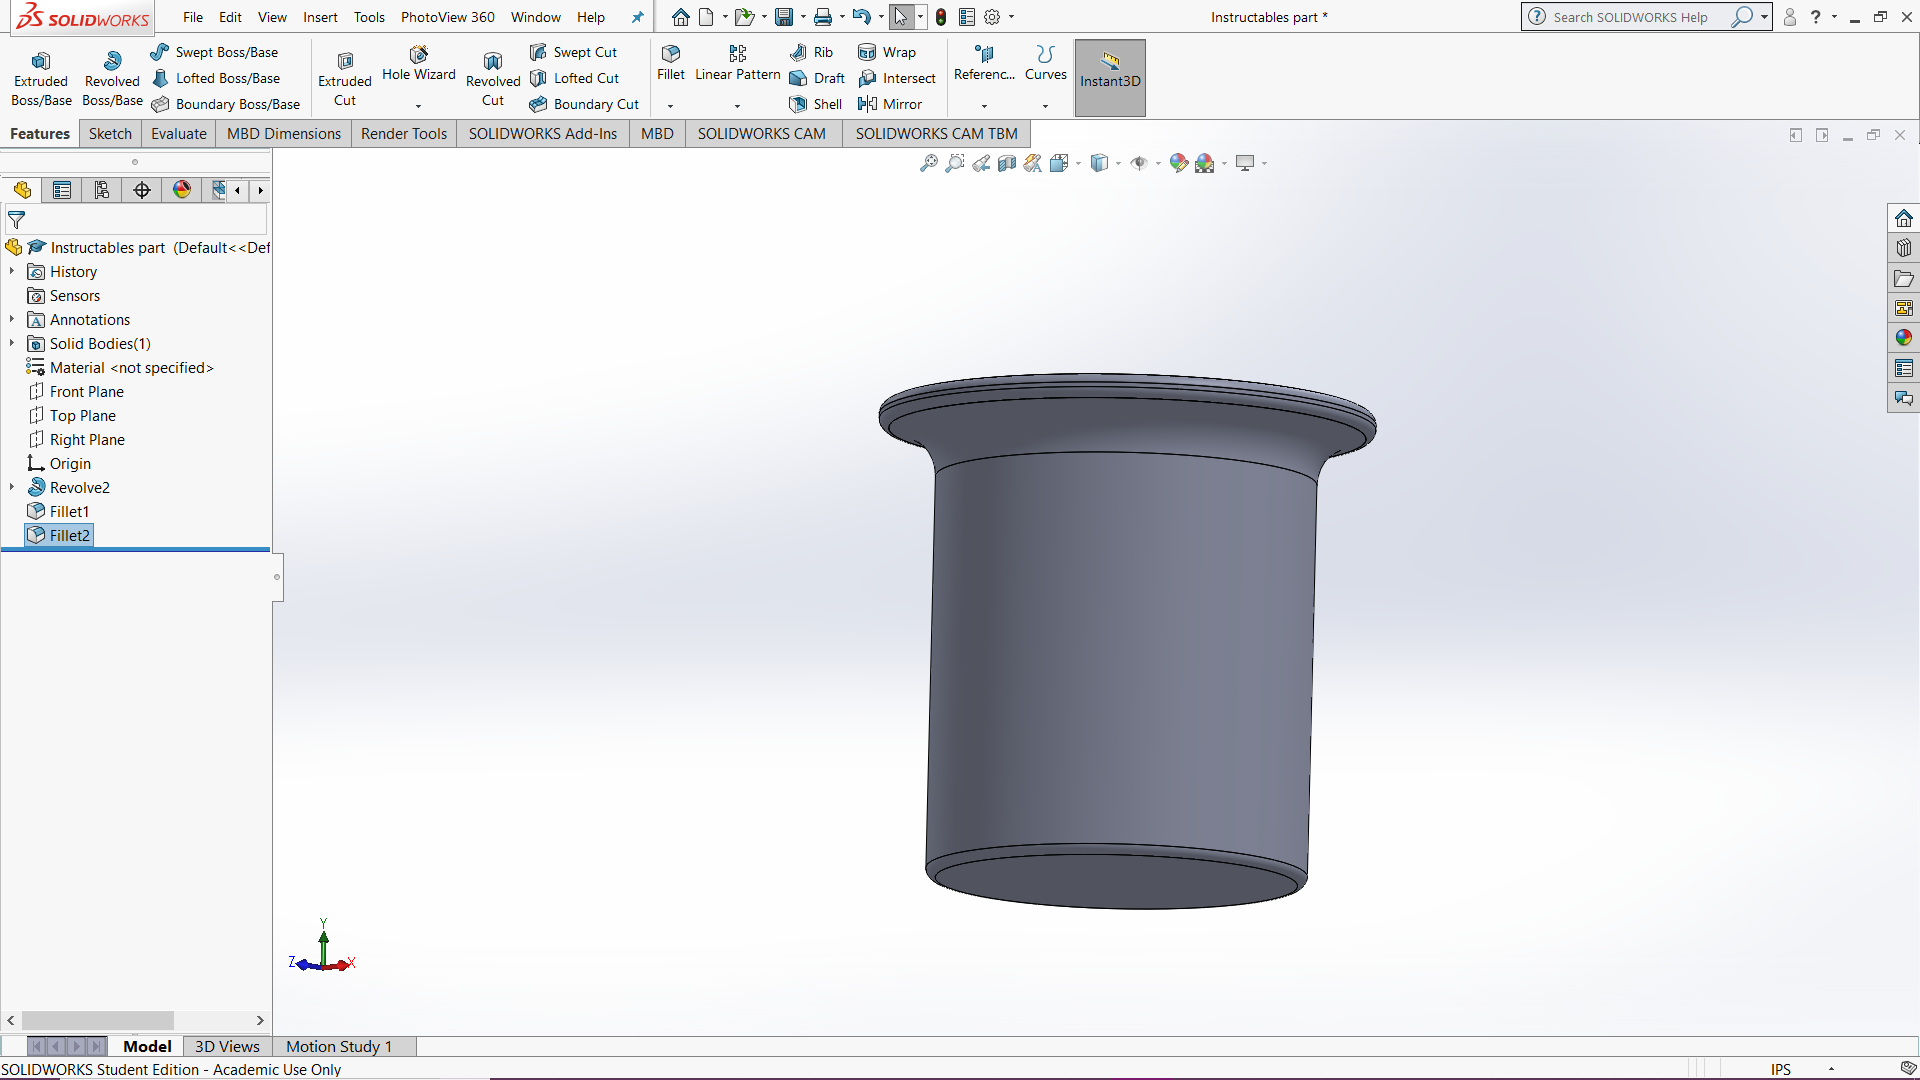Image resolution: width=1920 pixels, height=1080 pixels.
Task: Select the Mirror feature
Action: [890, 104]
